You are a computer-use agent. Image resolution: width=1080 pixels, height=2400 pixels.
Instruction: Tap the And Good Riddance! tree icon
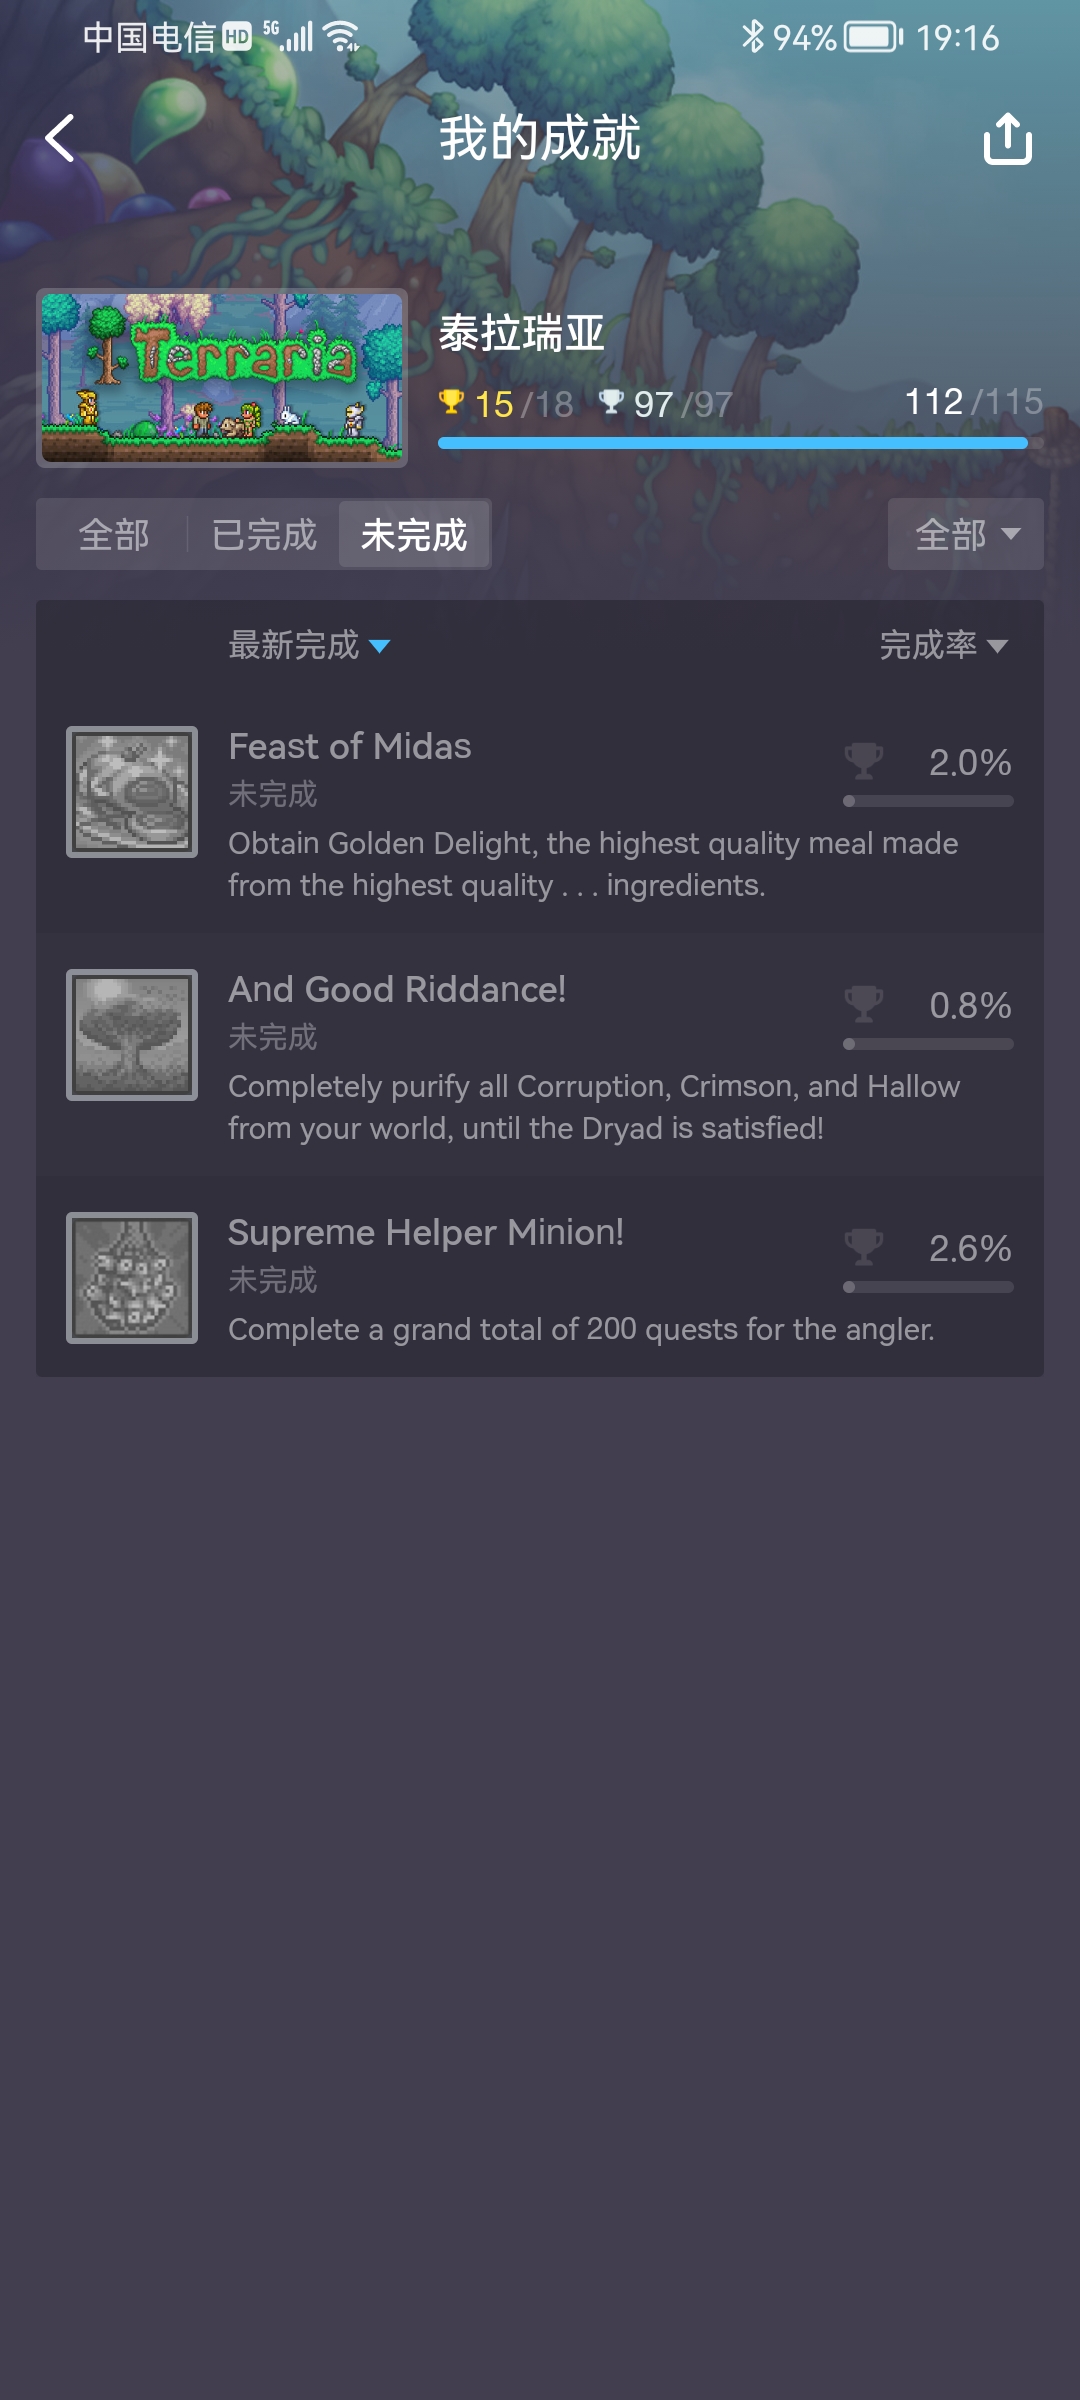click(x=132, y=1035)
